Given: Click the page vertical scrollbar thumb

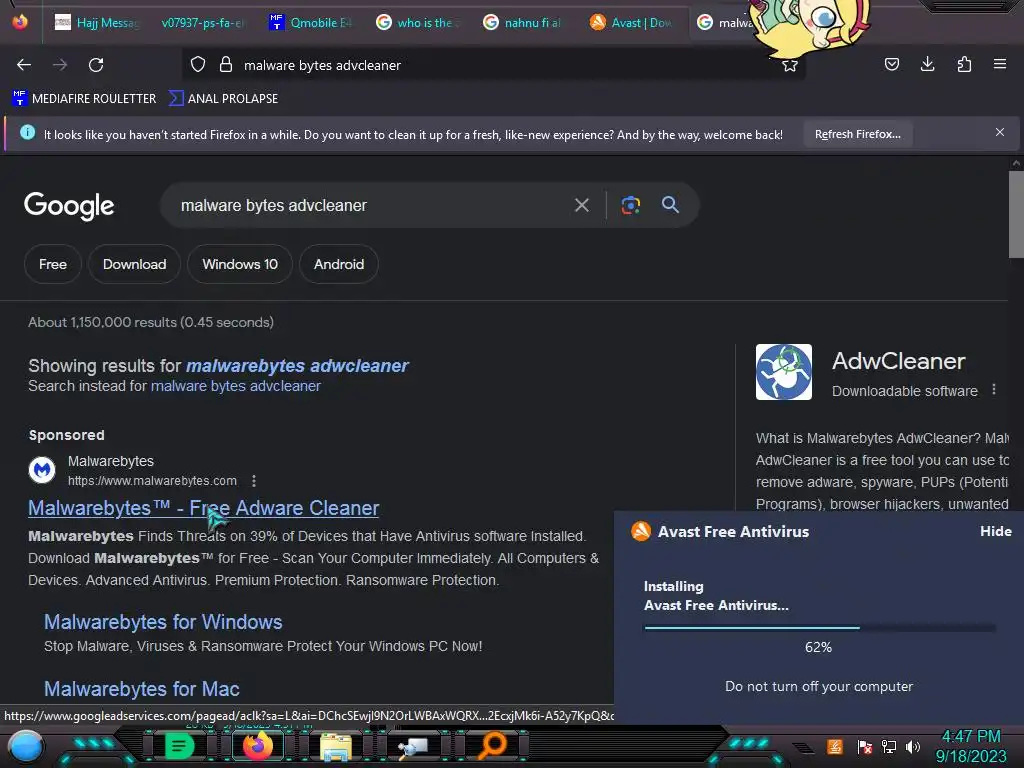Looking at the screenshot, I should pos(1016,214).
